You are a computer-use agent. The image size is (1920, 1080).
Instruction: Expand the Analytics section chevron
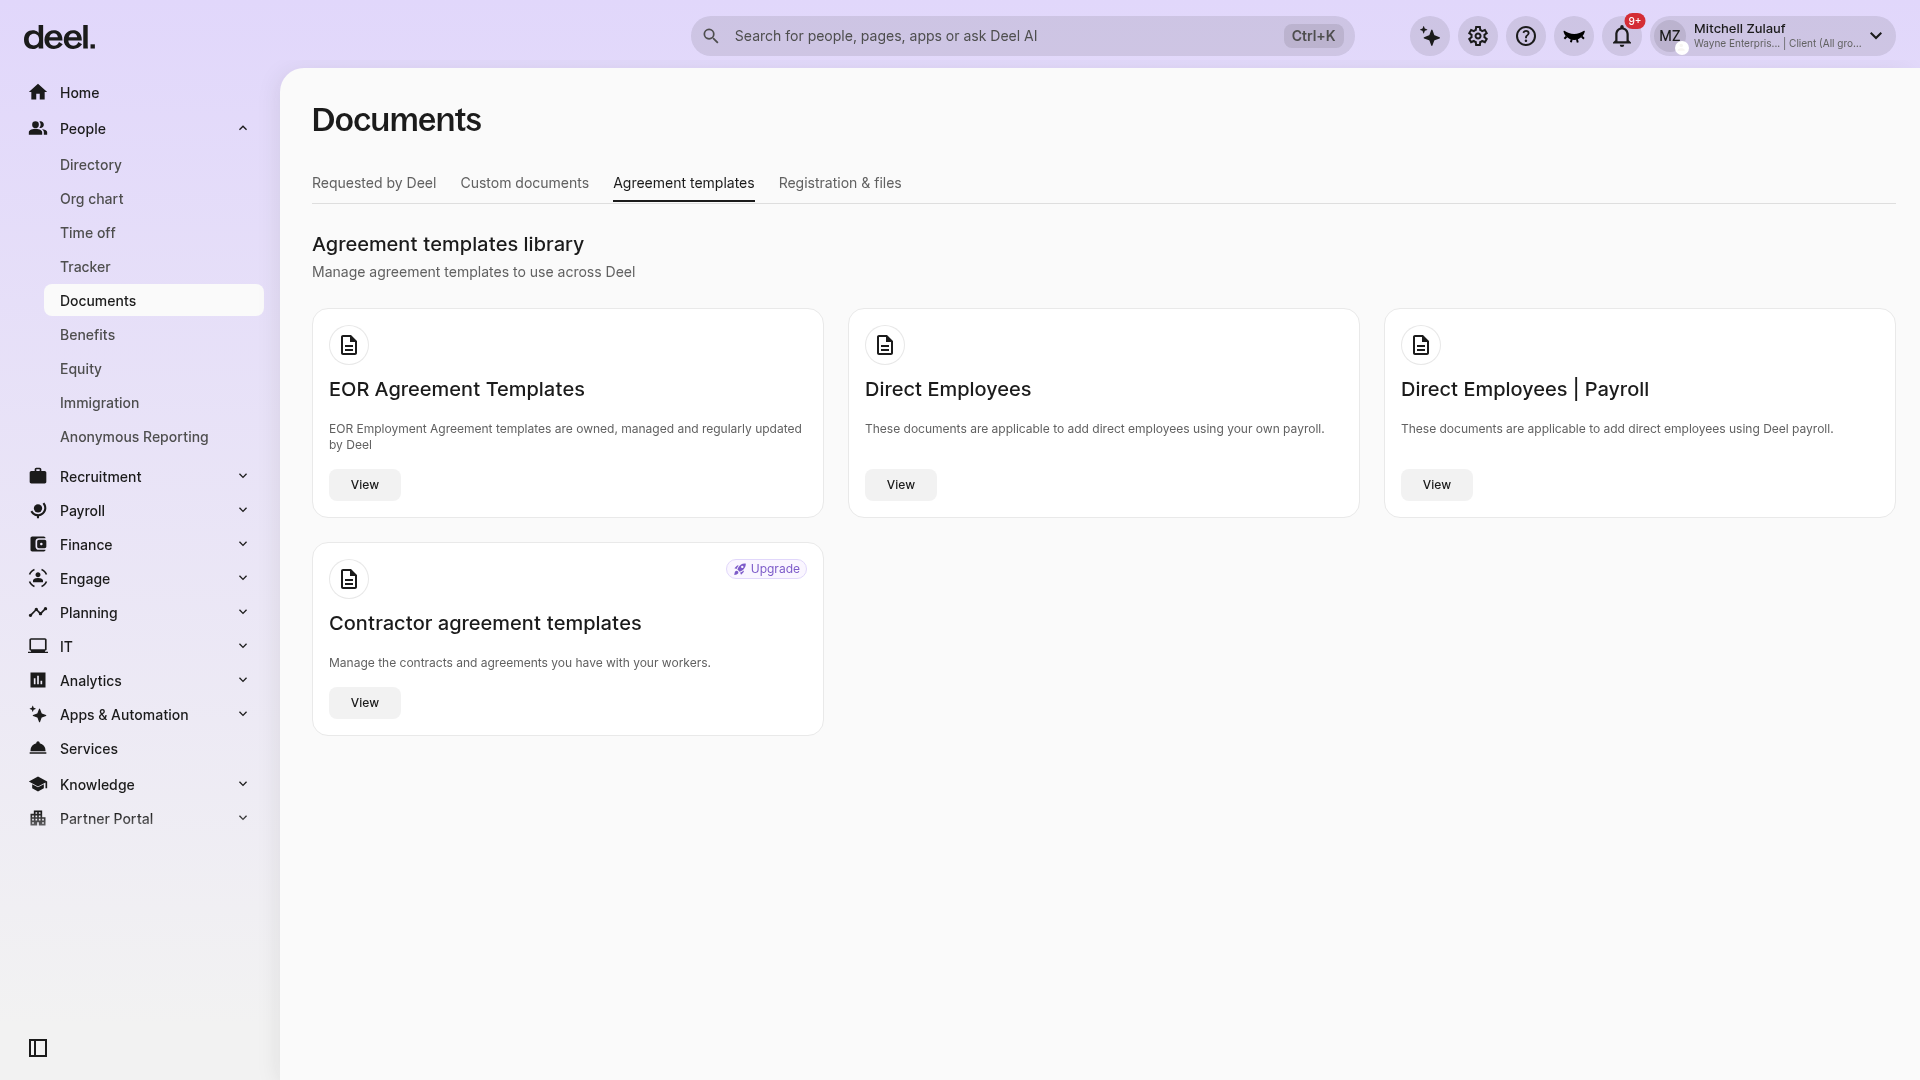243,681
